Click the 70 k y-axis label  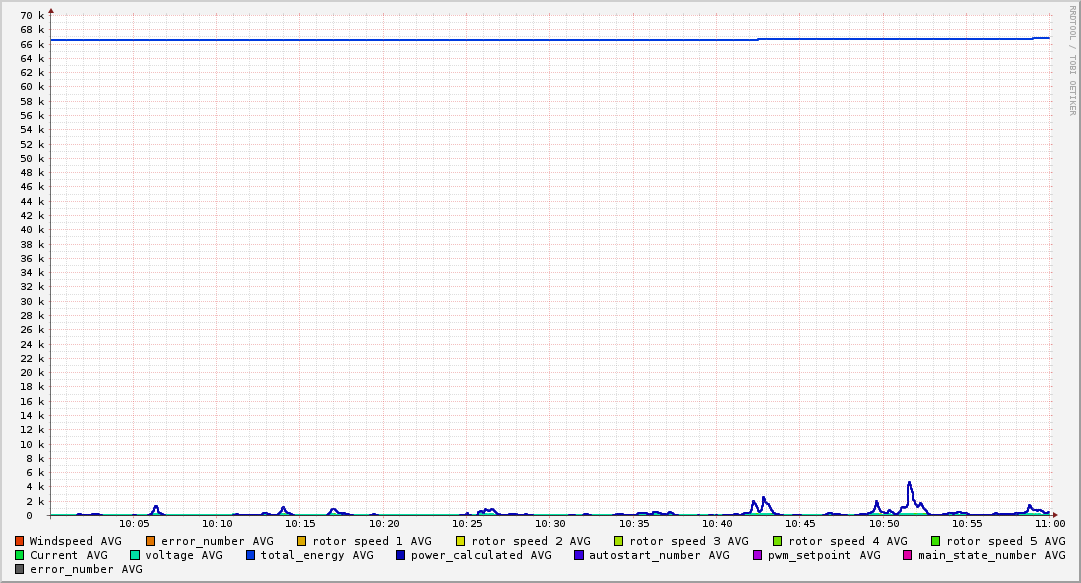point(32,16)
